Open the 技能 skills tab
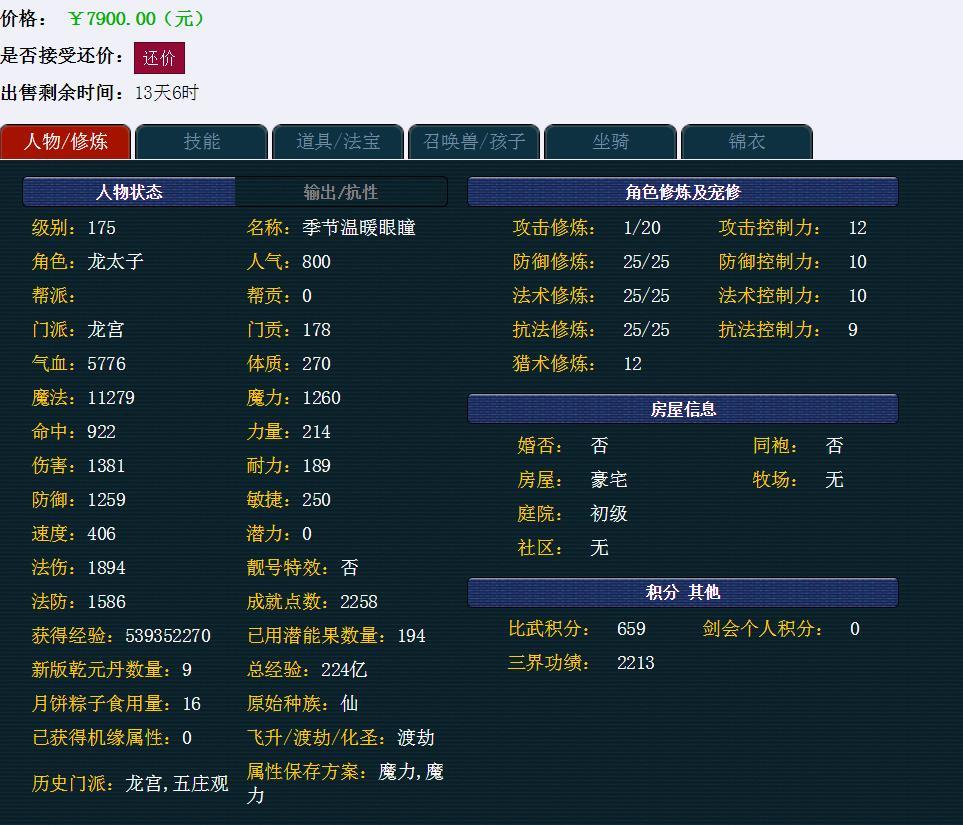The image size is (963, 825). click(x=202, y=142)
